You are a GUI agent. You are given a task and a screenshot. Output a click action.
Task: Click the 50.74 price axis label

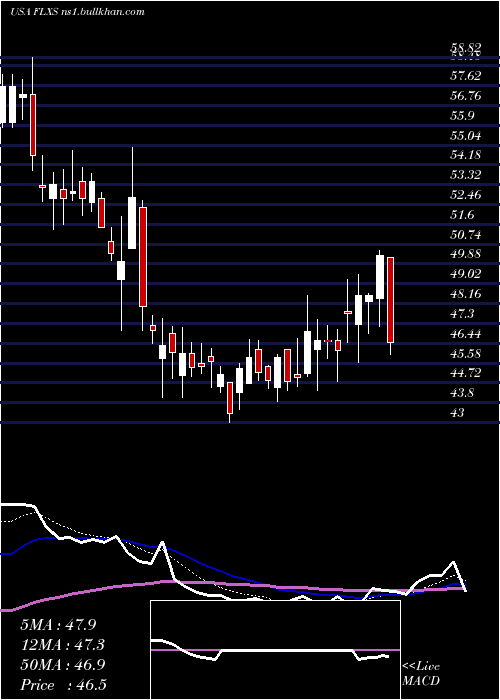tap(466, 234)
